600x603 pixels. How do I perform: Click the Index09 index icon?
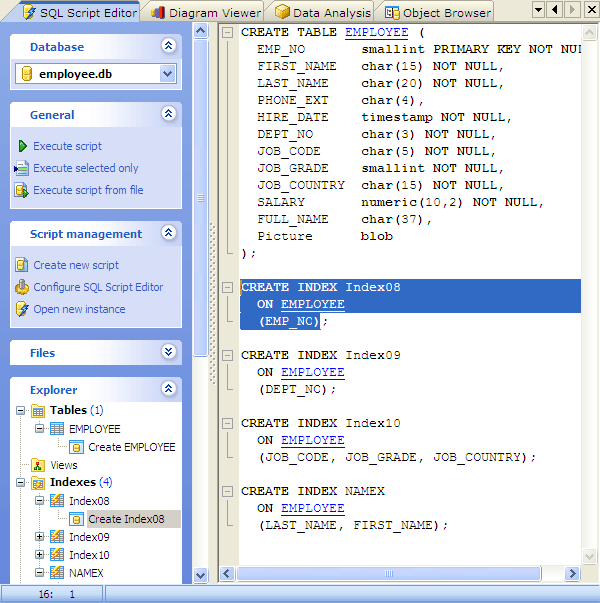(x=57, y=536)
